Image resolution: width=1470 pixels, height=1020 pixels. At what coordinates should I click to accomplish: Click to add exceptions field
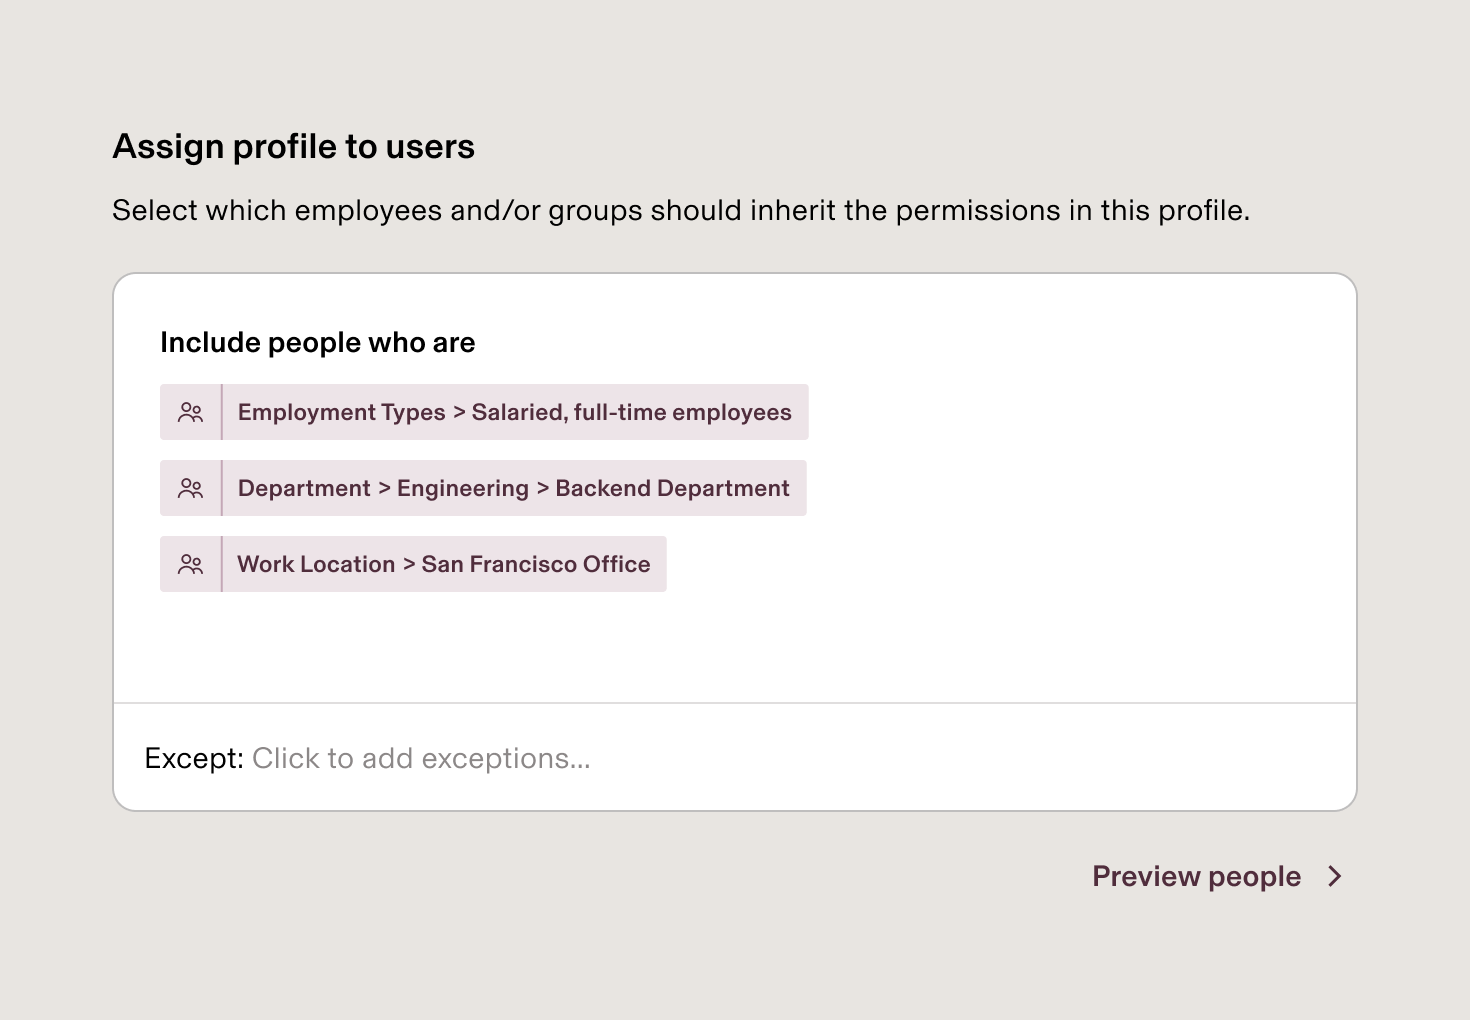tap(421, 758)
